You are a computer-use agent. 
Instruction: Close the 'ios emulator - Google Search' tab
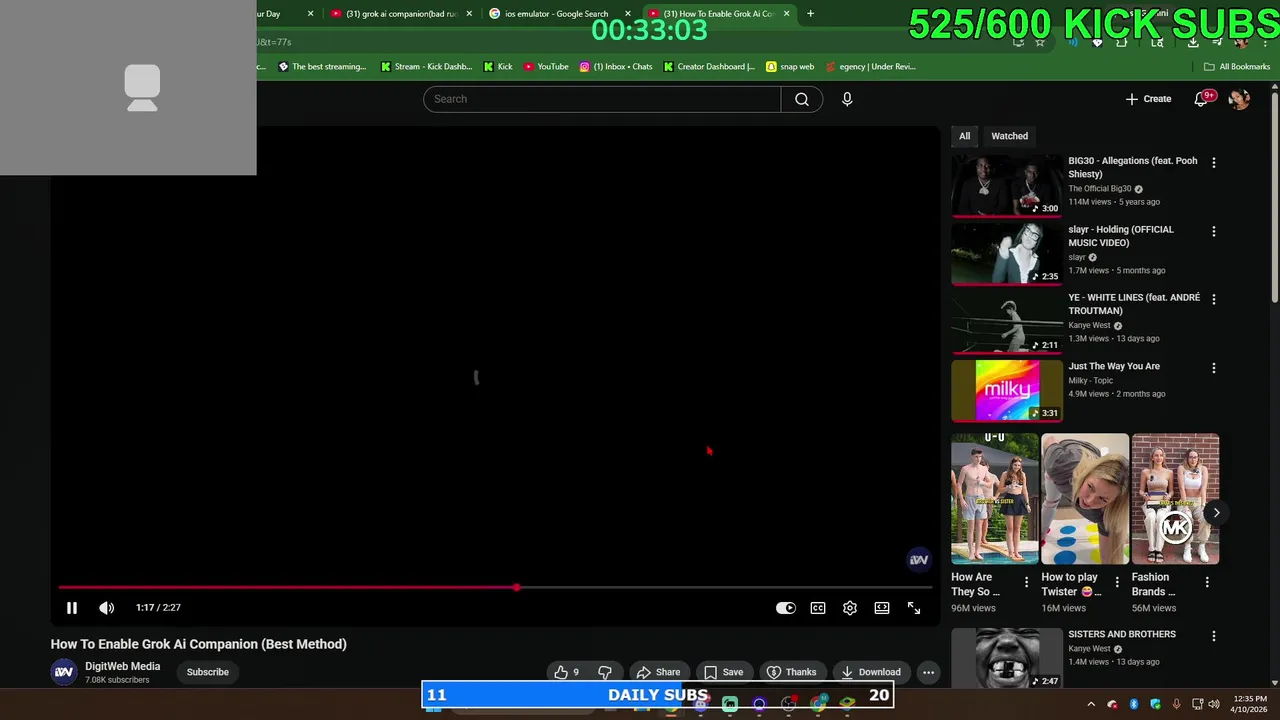click(628, 14)
